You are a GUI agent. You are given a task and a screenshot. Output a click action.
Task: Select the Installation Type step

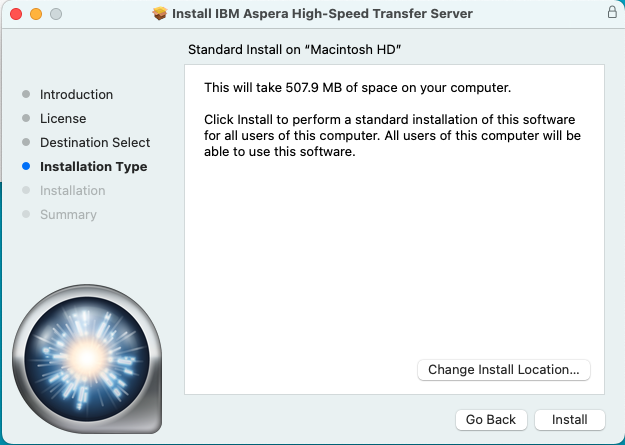(94, 166)
